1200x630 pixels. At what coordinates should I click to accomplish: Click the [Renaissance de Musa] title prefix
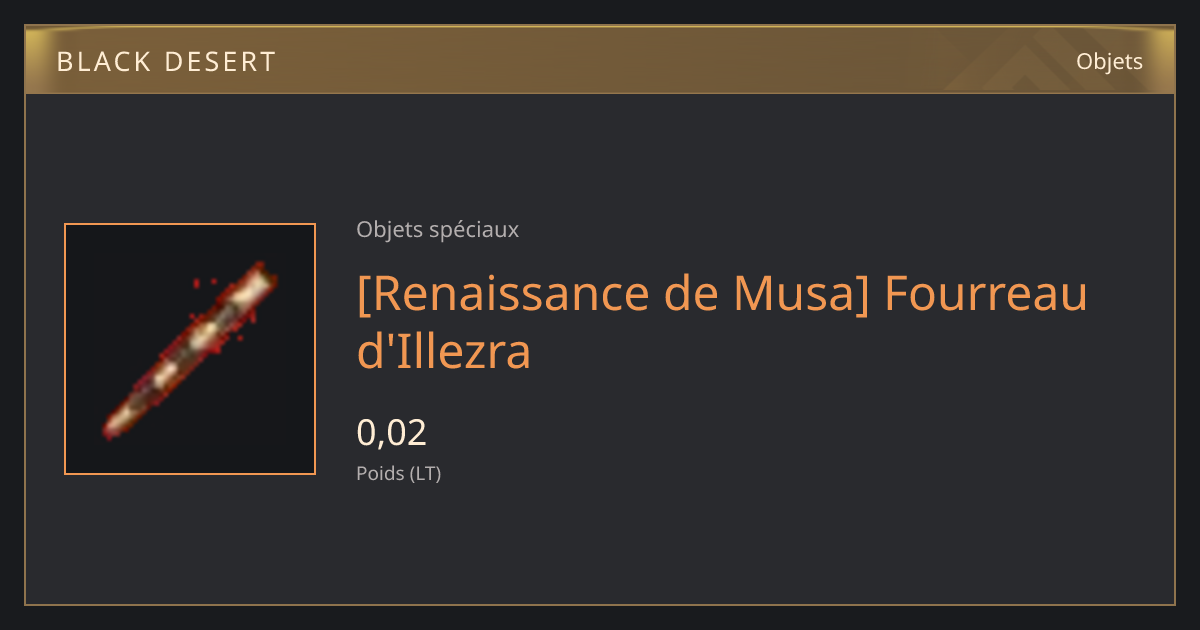coord(613,294)
